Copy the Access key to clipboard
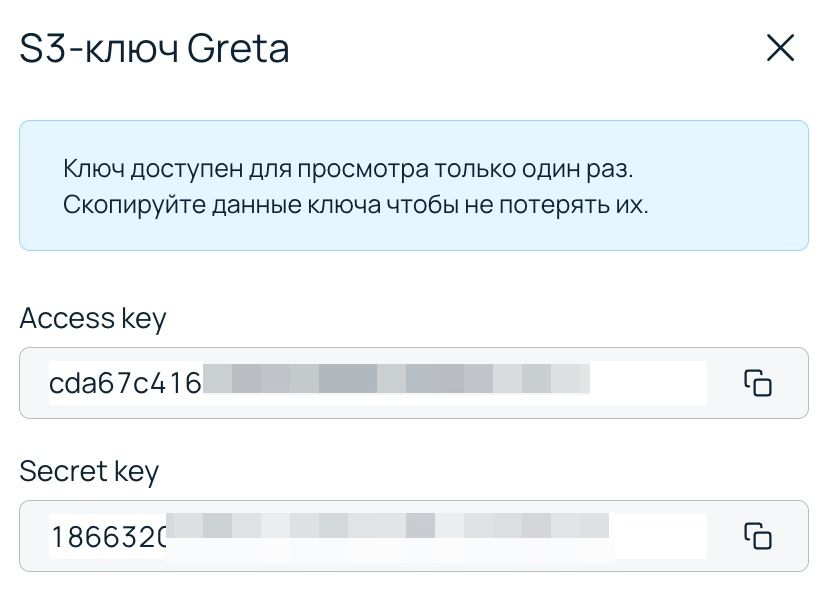The height and width of the screenshot is (596, 818). 757,383
